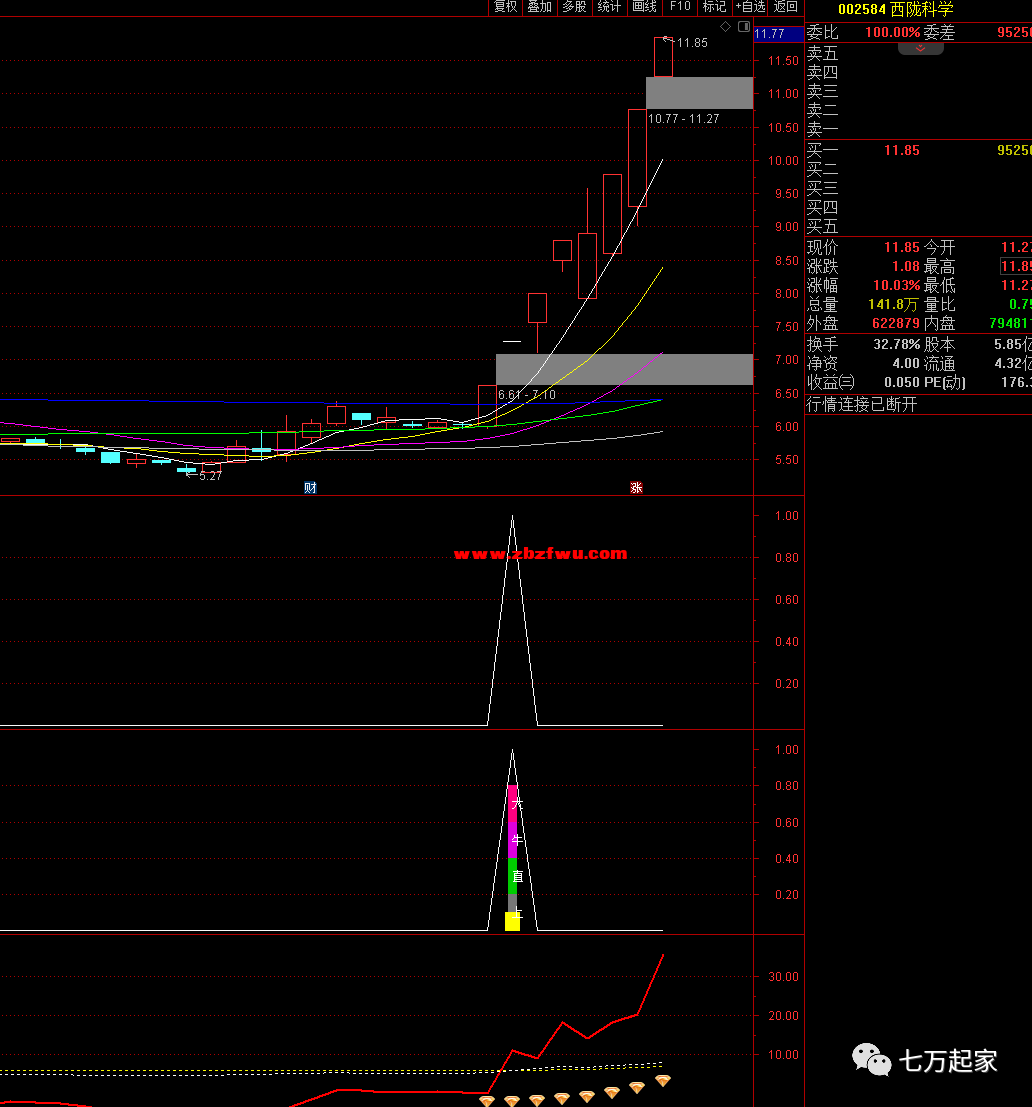Click the 复权 toolbar button
Viewport: 1032px width, 1107px height.
click(x=506, y=7)
